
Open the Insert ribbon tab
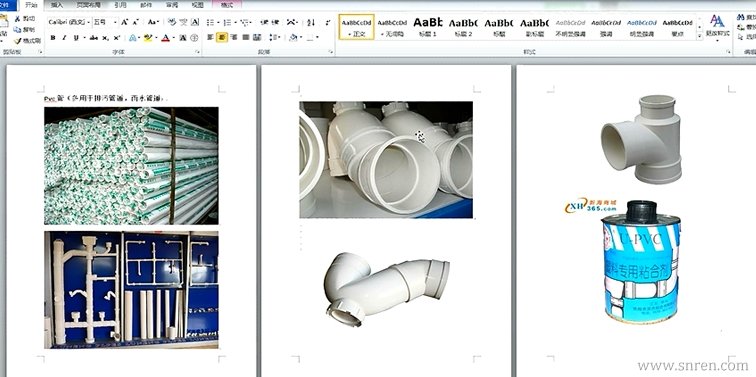click(57, 5)
